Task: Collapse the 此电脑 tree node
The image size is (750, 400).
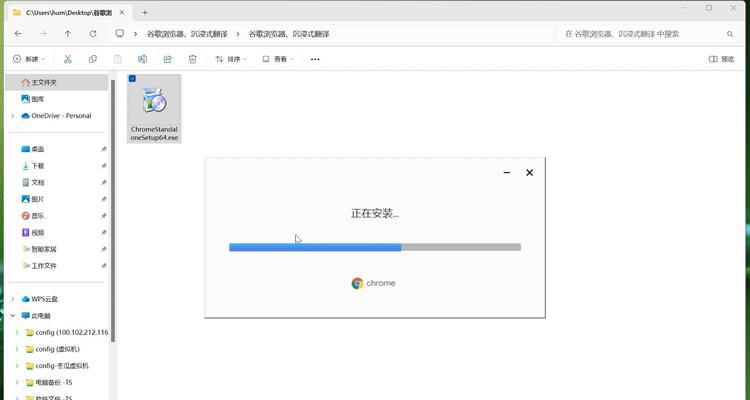Action: (13, 316)
